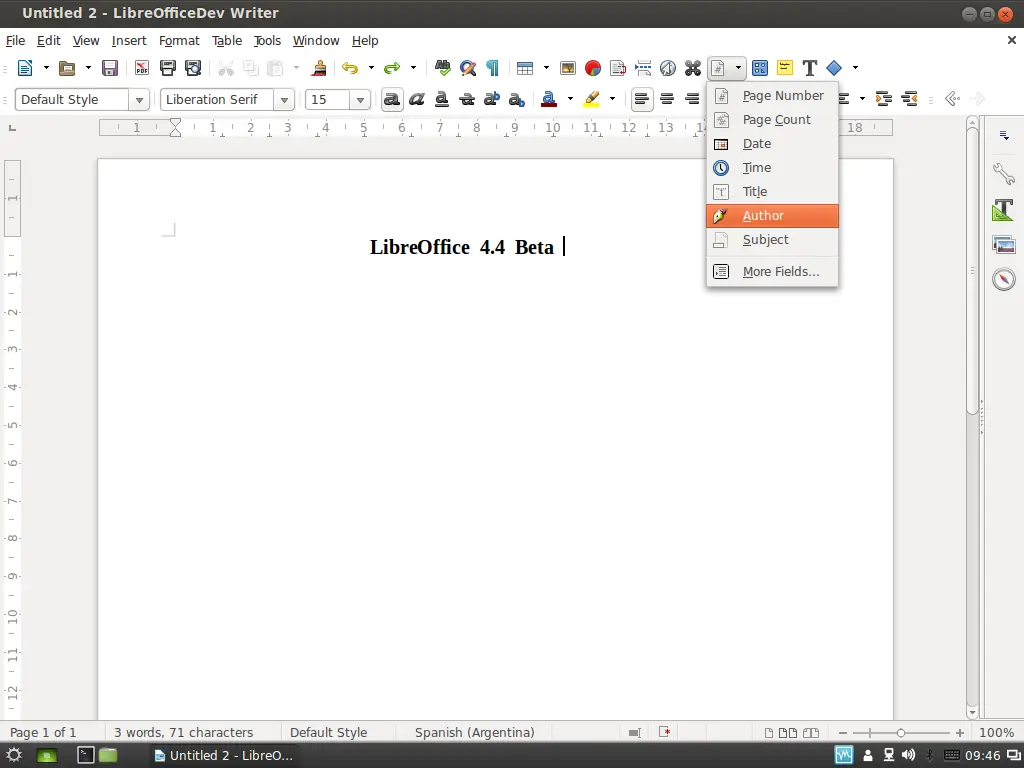Toggle bold formatting

pos(392,99)
